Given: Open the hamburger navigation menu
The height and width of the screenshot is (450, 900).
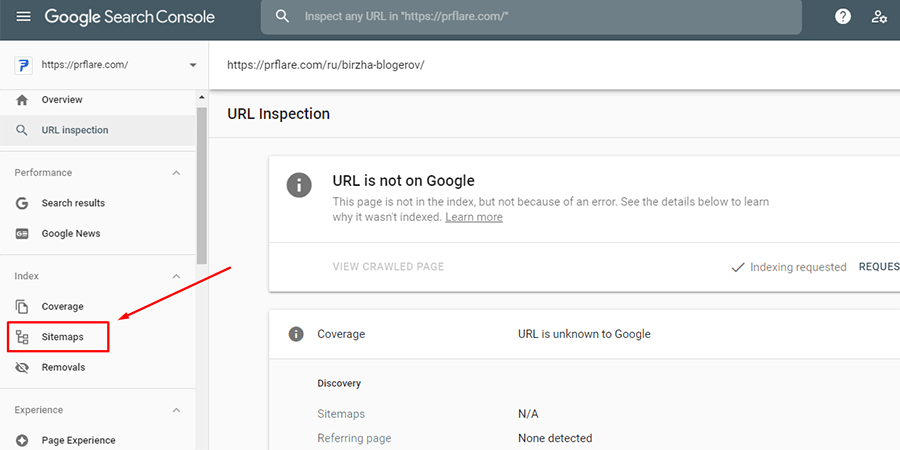Looking at the screenshot, I should point(23,17).
